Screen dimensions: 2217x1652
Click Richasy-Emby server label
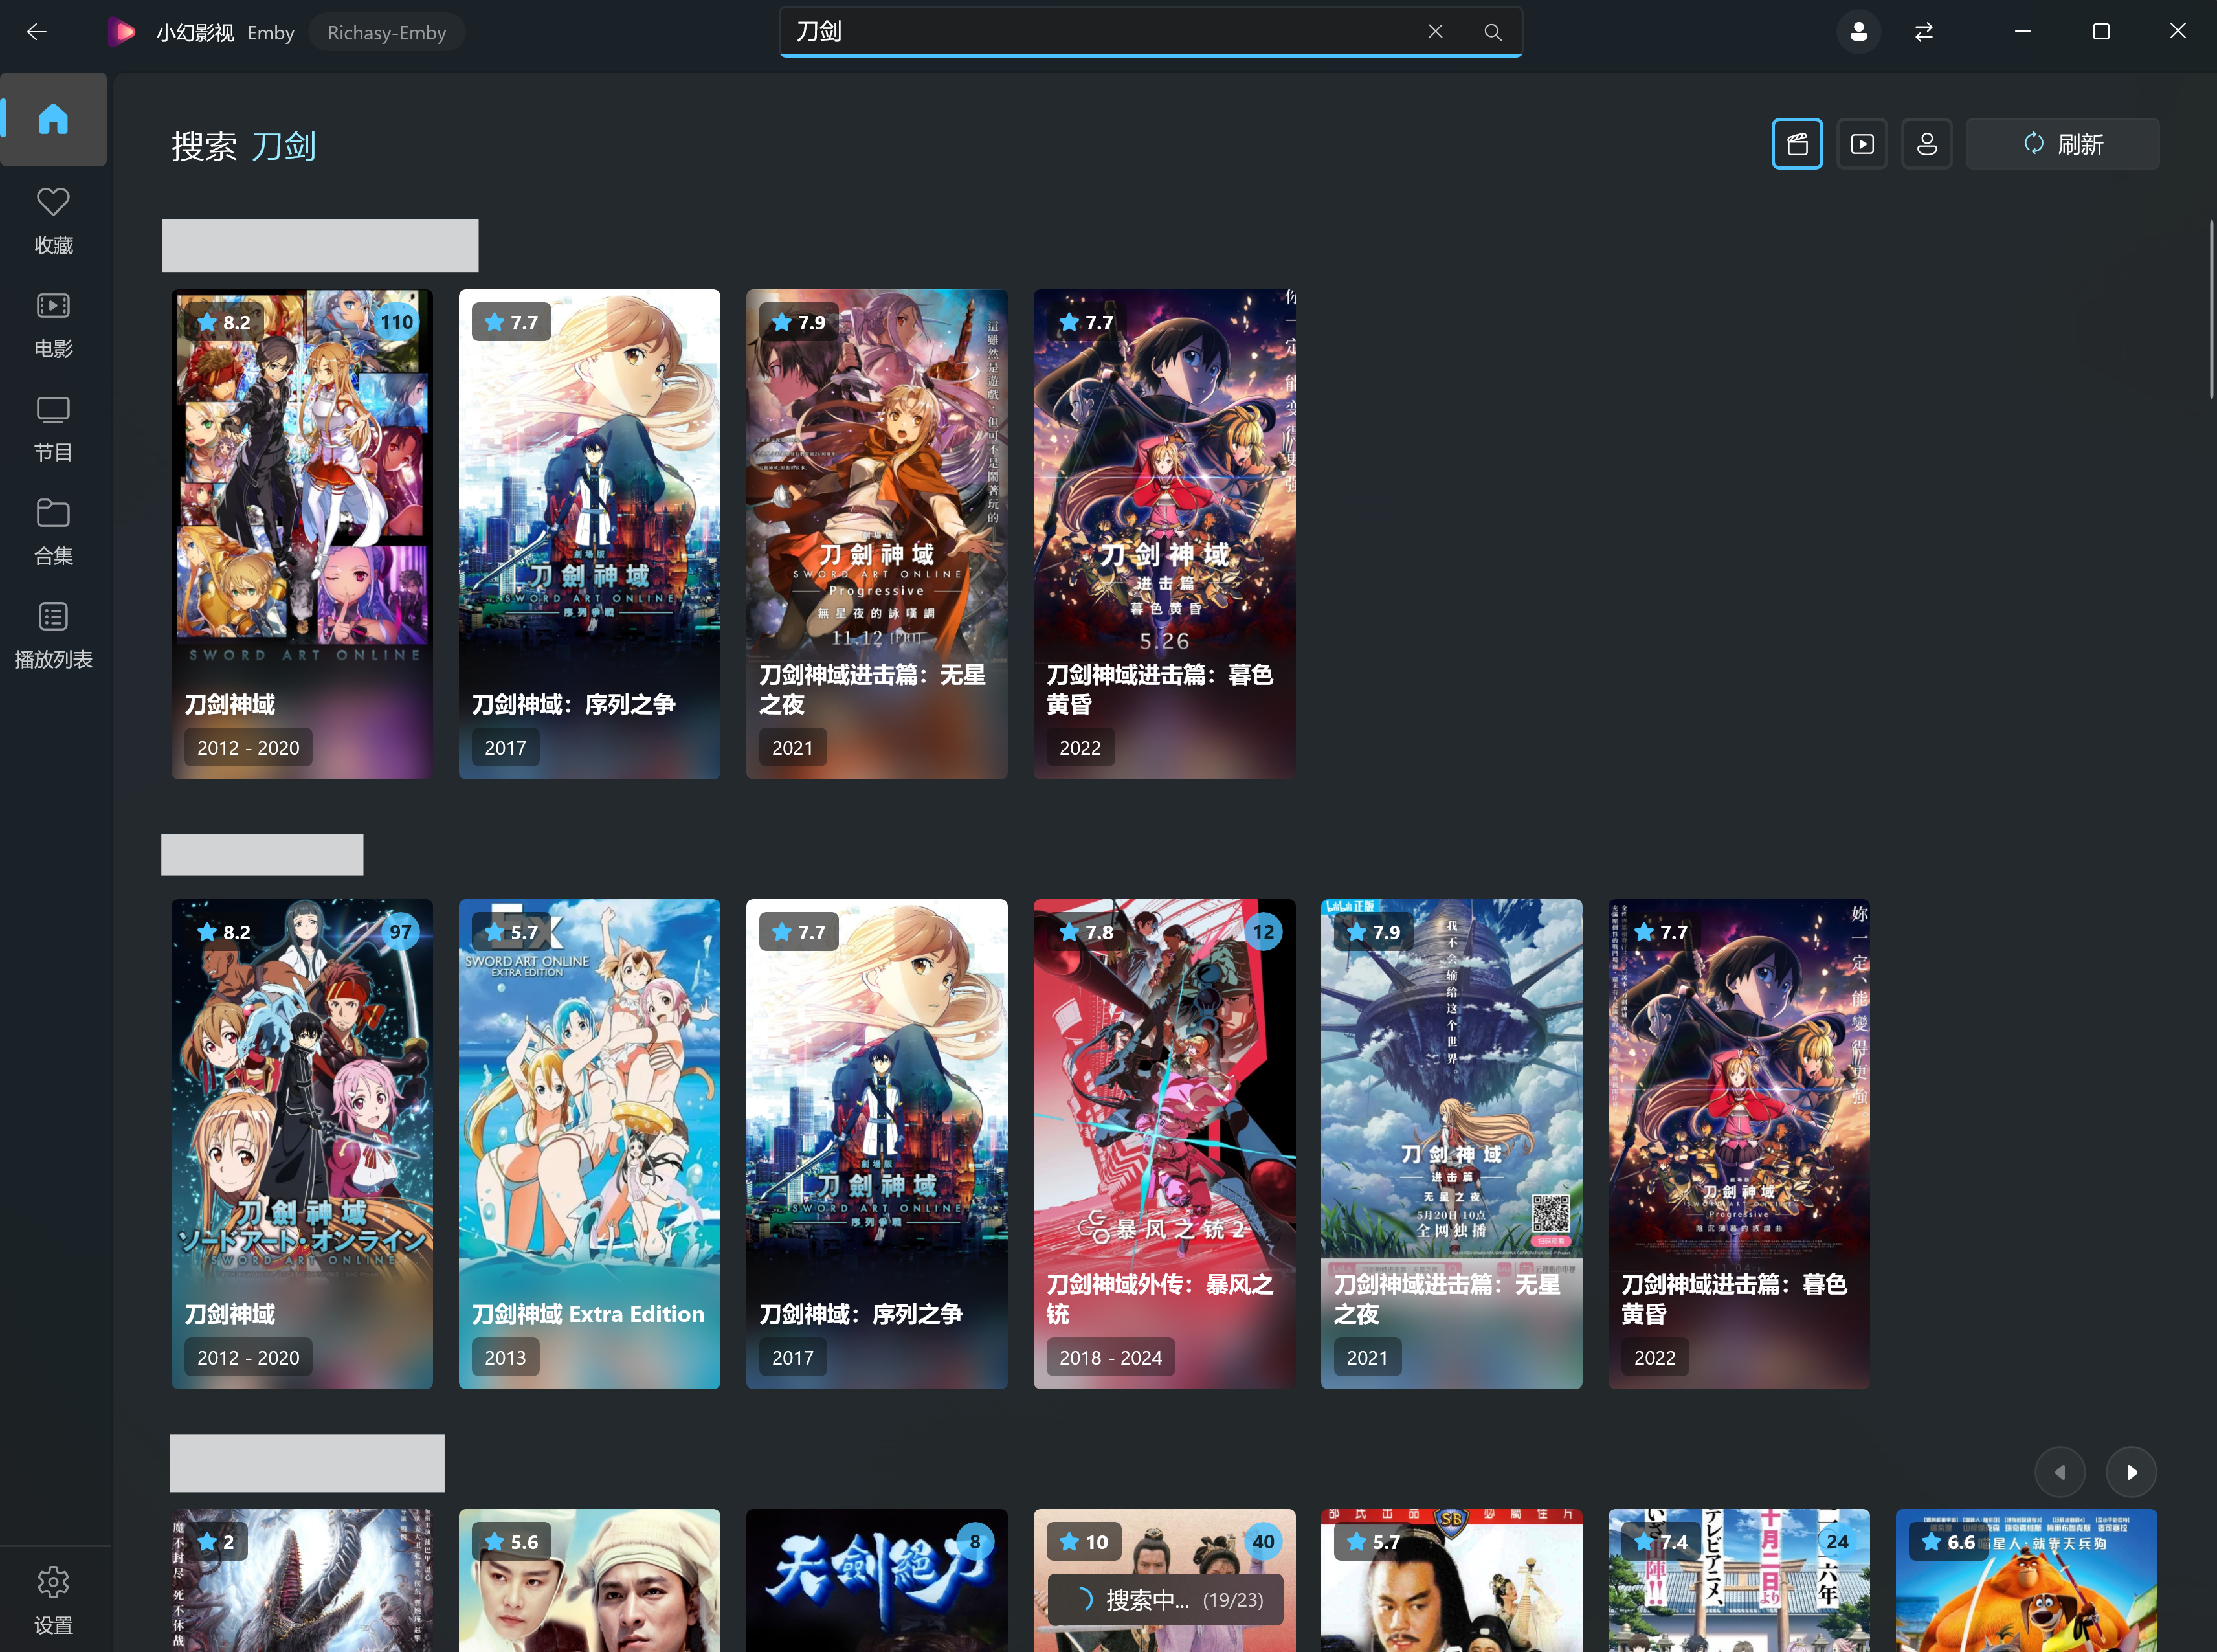click(386, 32)
